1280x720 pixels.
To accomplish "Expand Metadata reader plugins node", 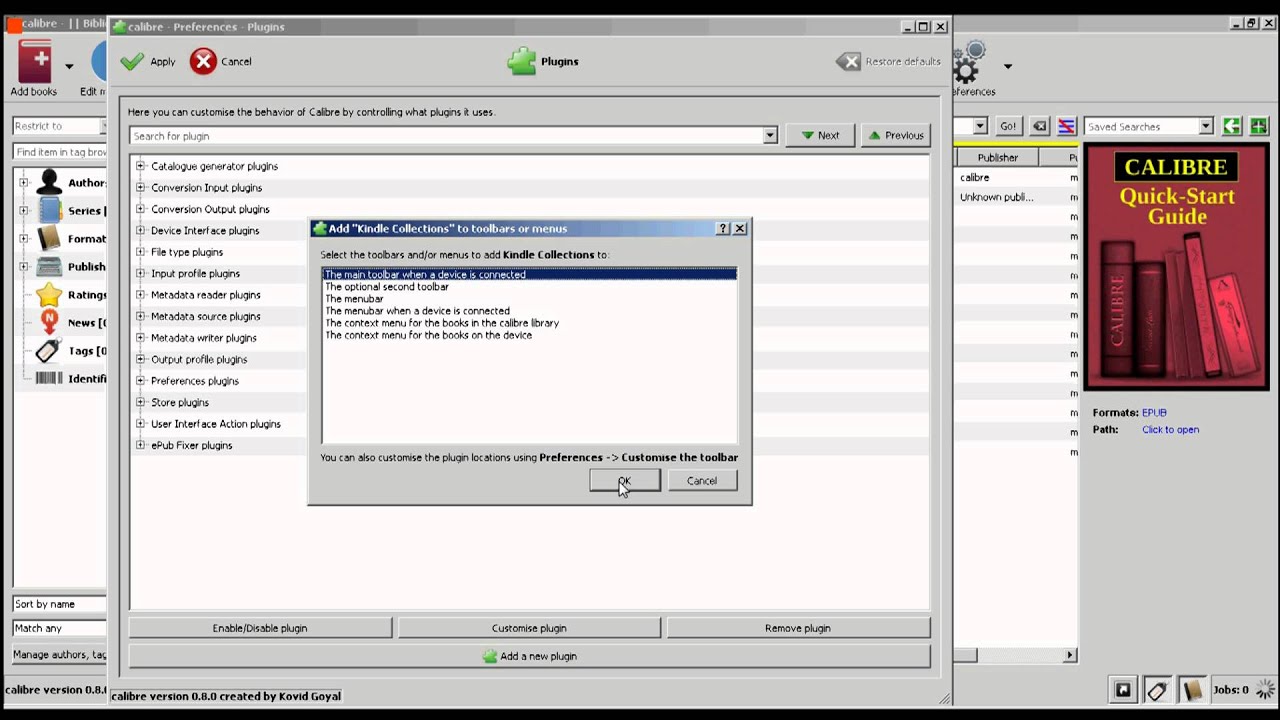I will pyautogui.click(x=140, y=295).
